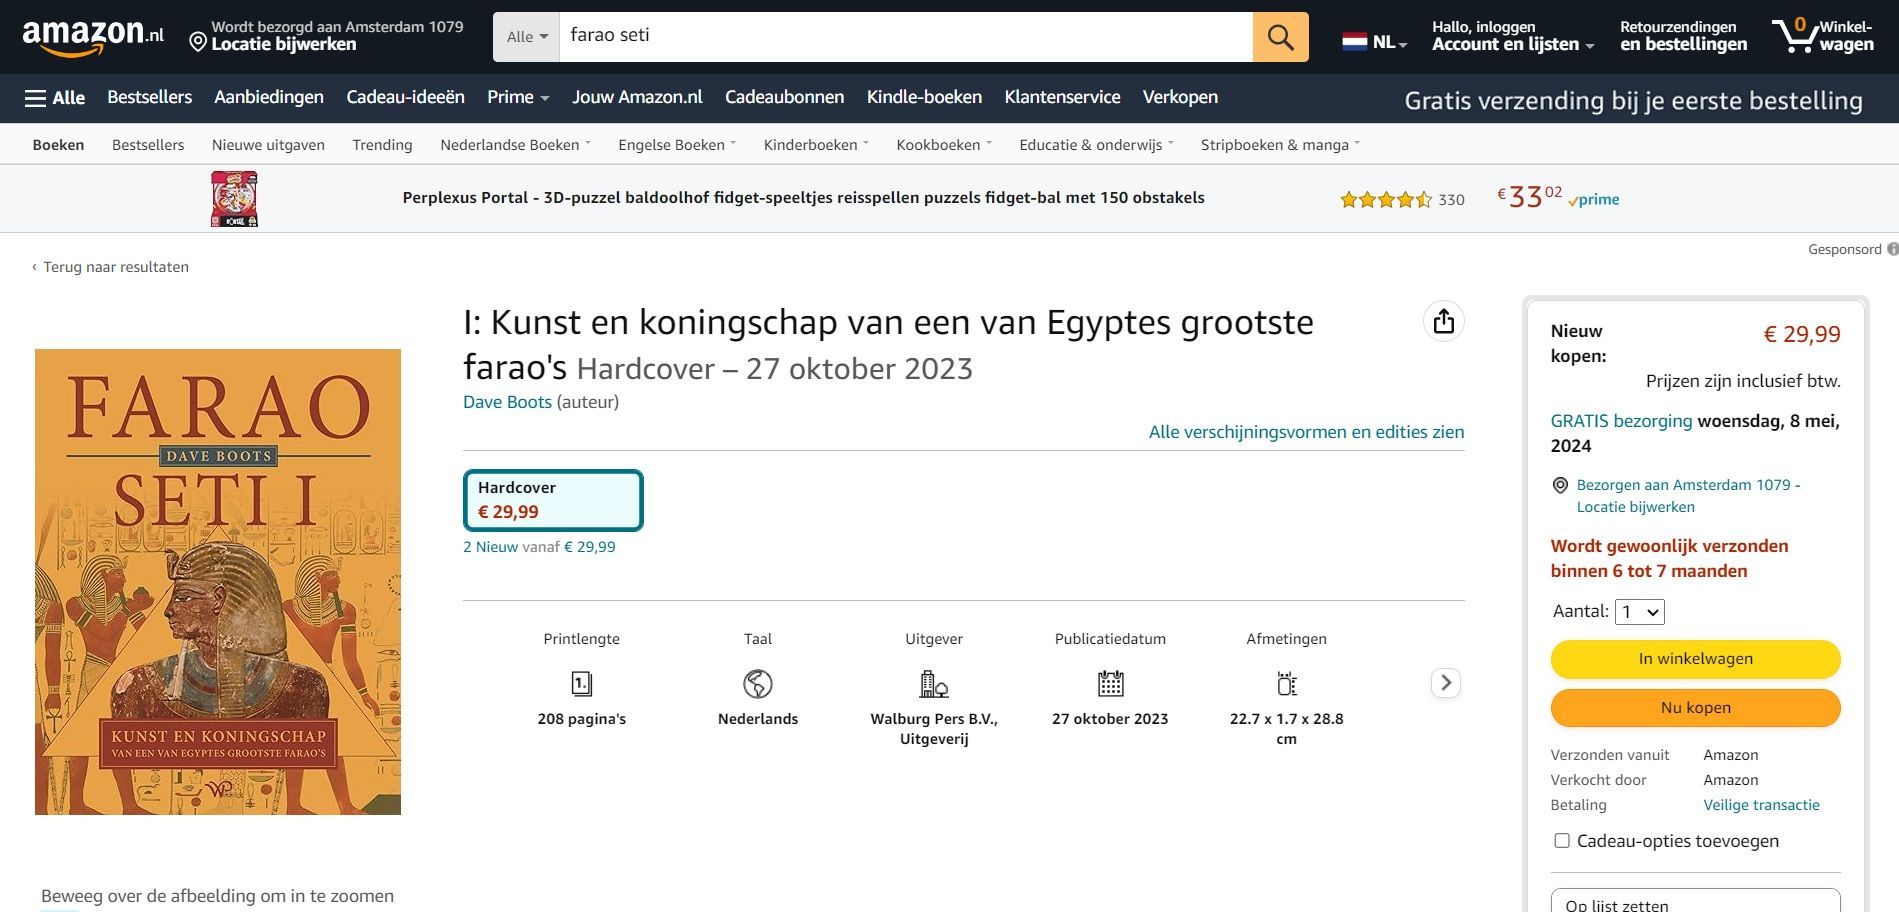The width and height of the screenshot is (1899, 912).
Task: Open author Dave Boots link
Action: (x=507, y=402)
